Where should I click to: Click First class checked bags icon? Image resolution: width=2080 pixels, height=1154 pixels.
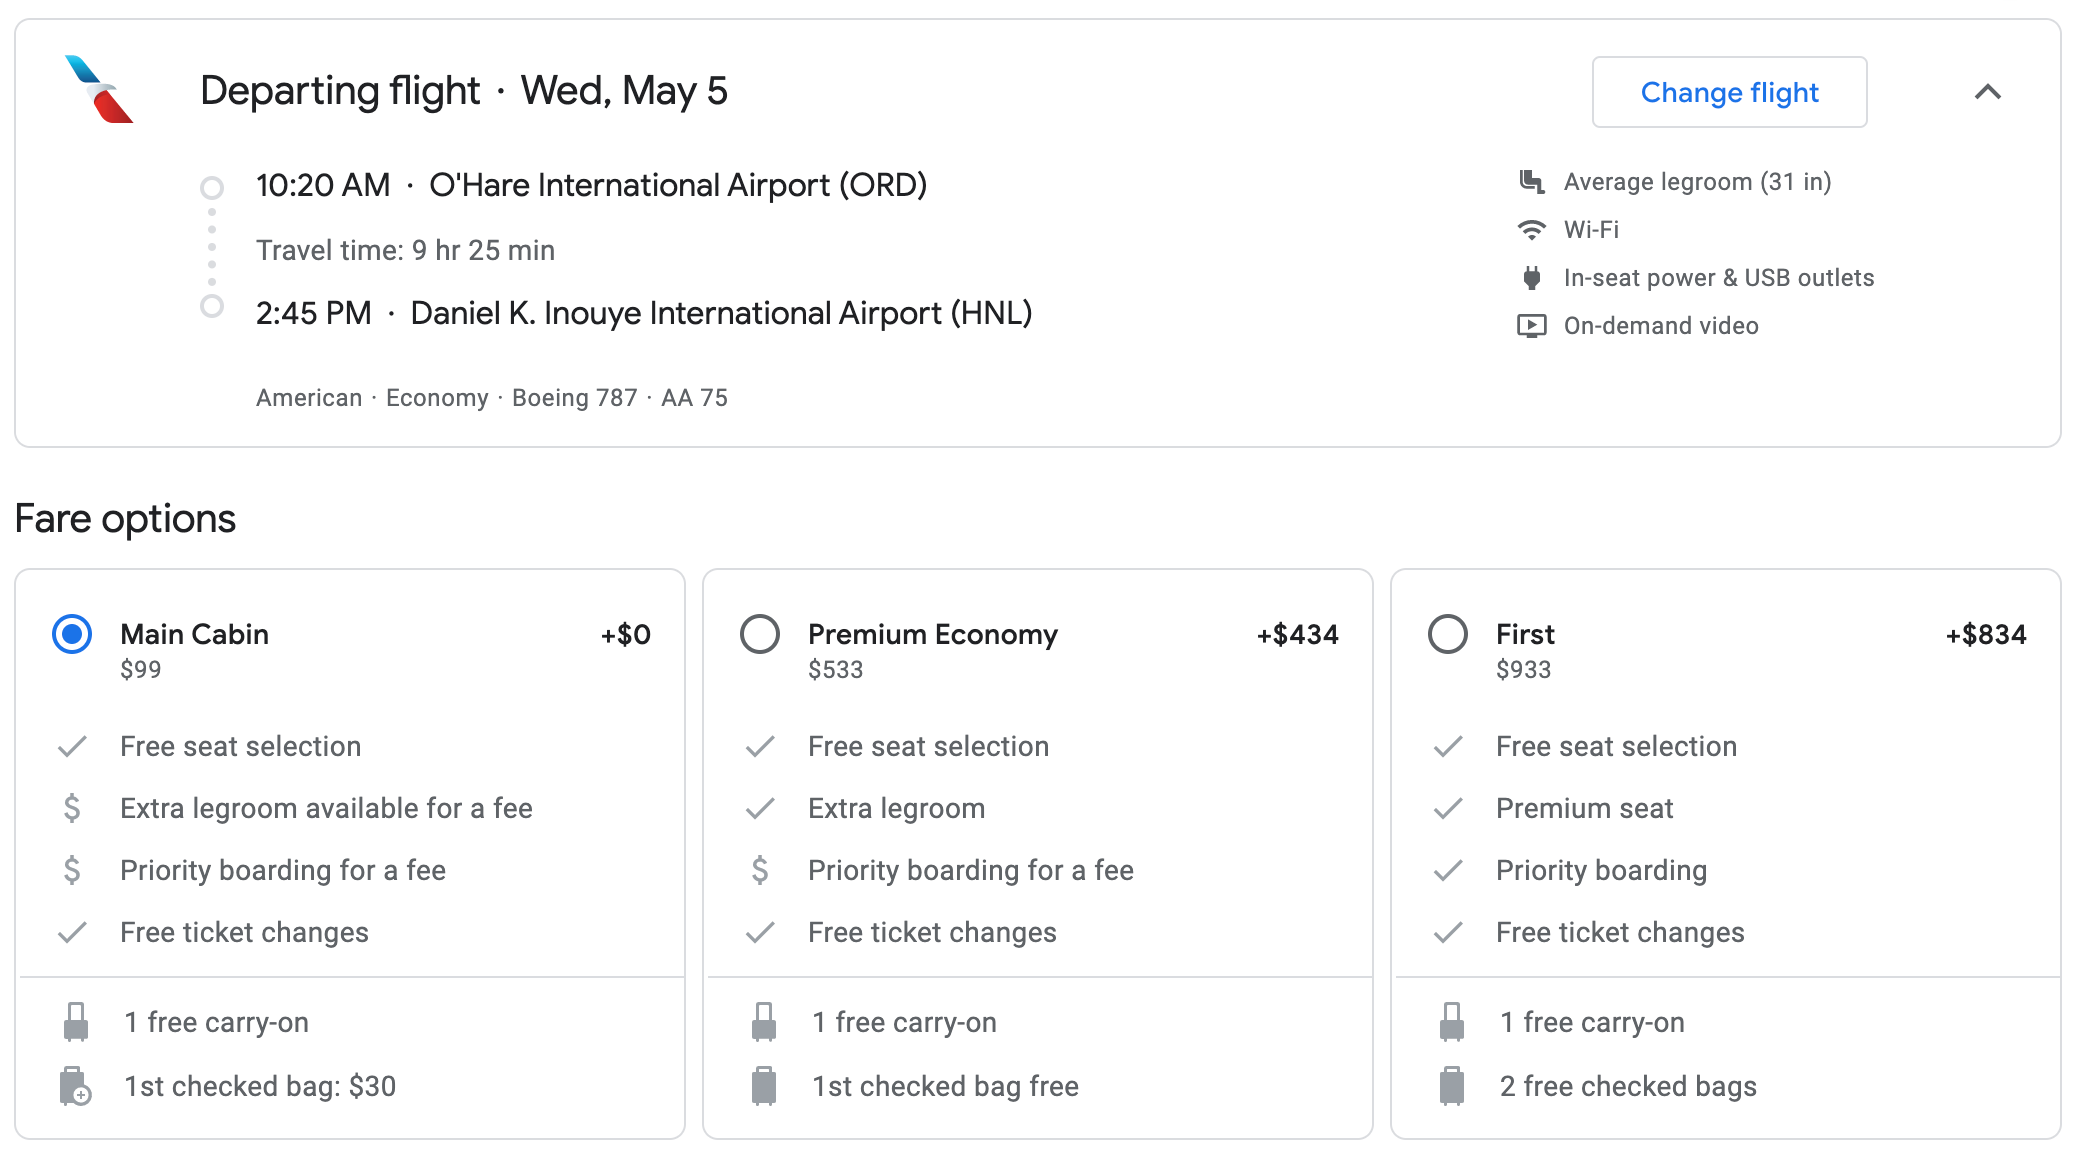coord(1451,1086)
